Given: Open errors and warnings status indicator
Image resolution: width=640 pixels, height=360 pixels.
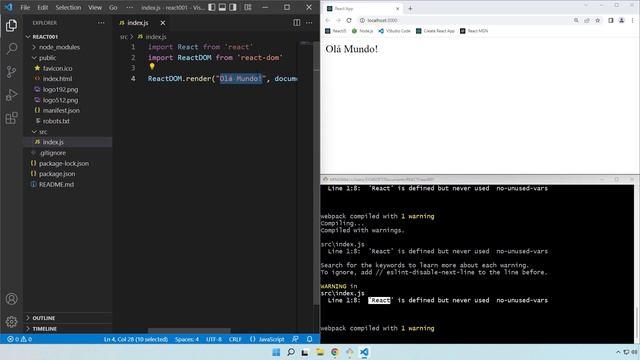Looking at the screenshot, I should 19,339.
